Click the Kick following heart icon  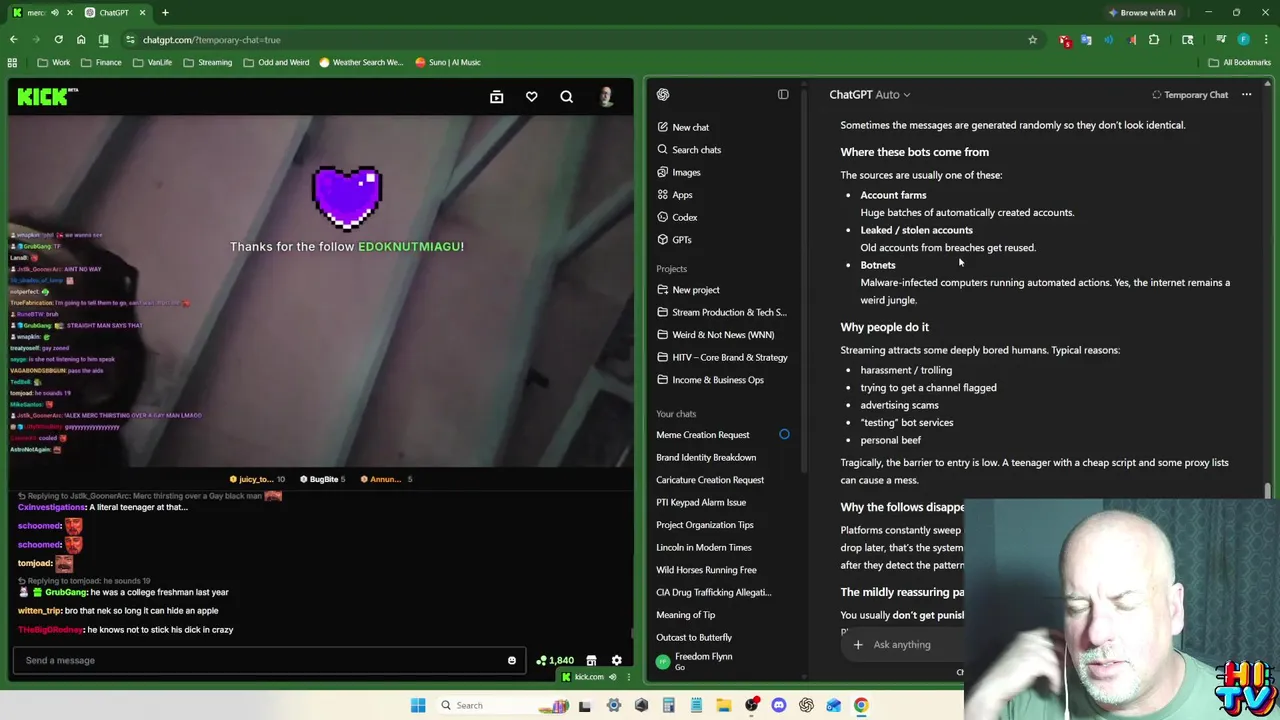[x=531, y=97]
